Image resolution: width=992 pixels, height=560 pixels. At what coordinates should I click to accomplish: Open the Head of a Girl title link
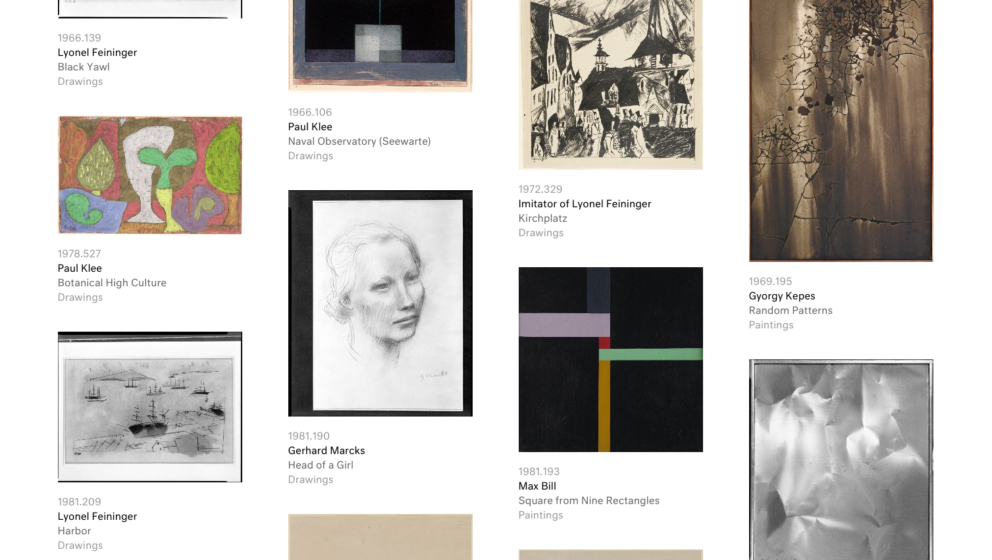(x=321, y=465)
